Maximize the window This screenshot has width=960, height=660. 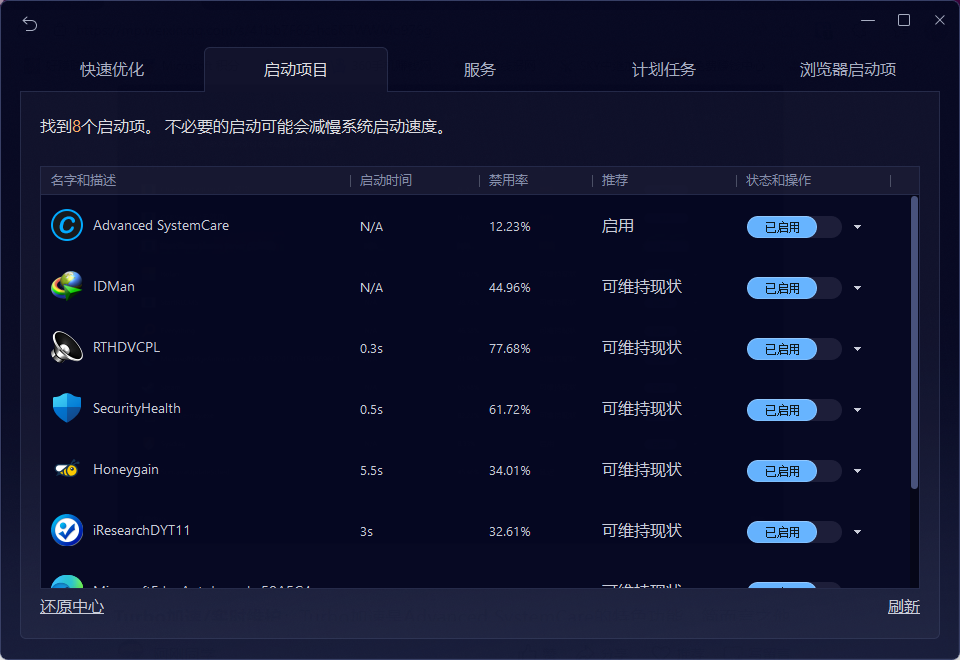(x=904, y=20)
